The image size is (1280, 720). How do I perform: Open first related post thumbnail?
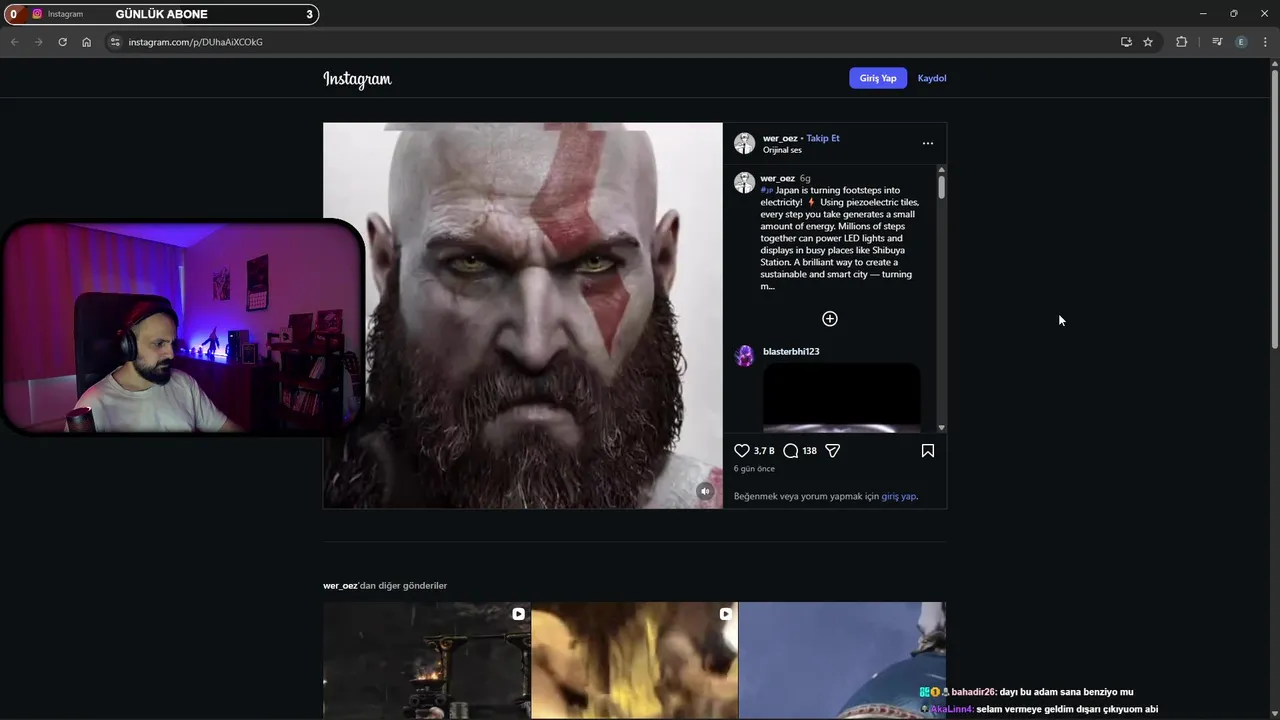[x=426, y=660]
